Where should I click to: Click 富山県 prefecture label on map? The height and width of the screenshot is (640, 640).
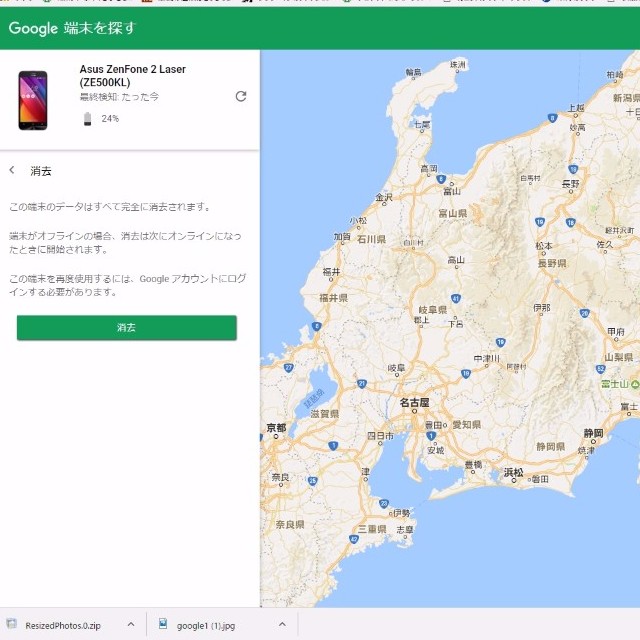pyautogui.click(x=453, y=213)
